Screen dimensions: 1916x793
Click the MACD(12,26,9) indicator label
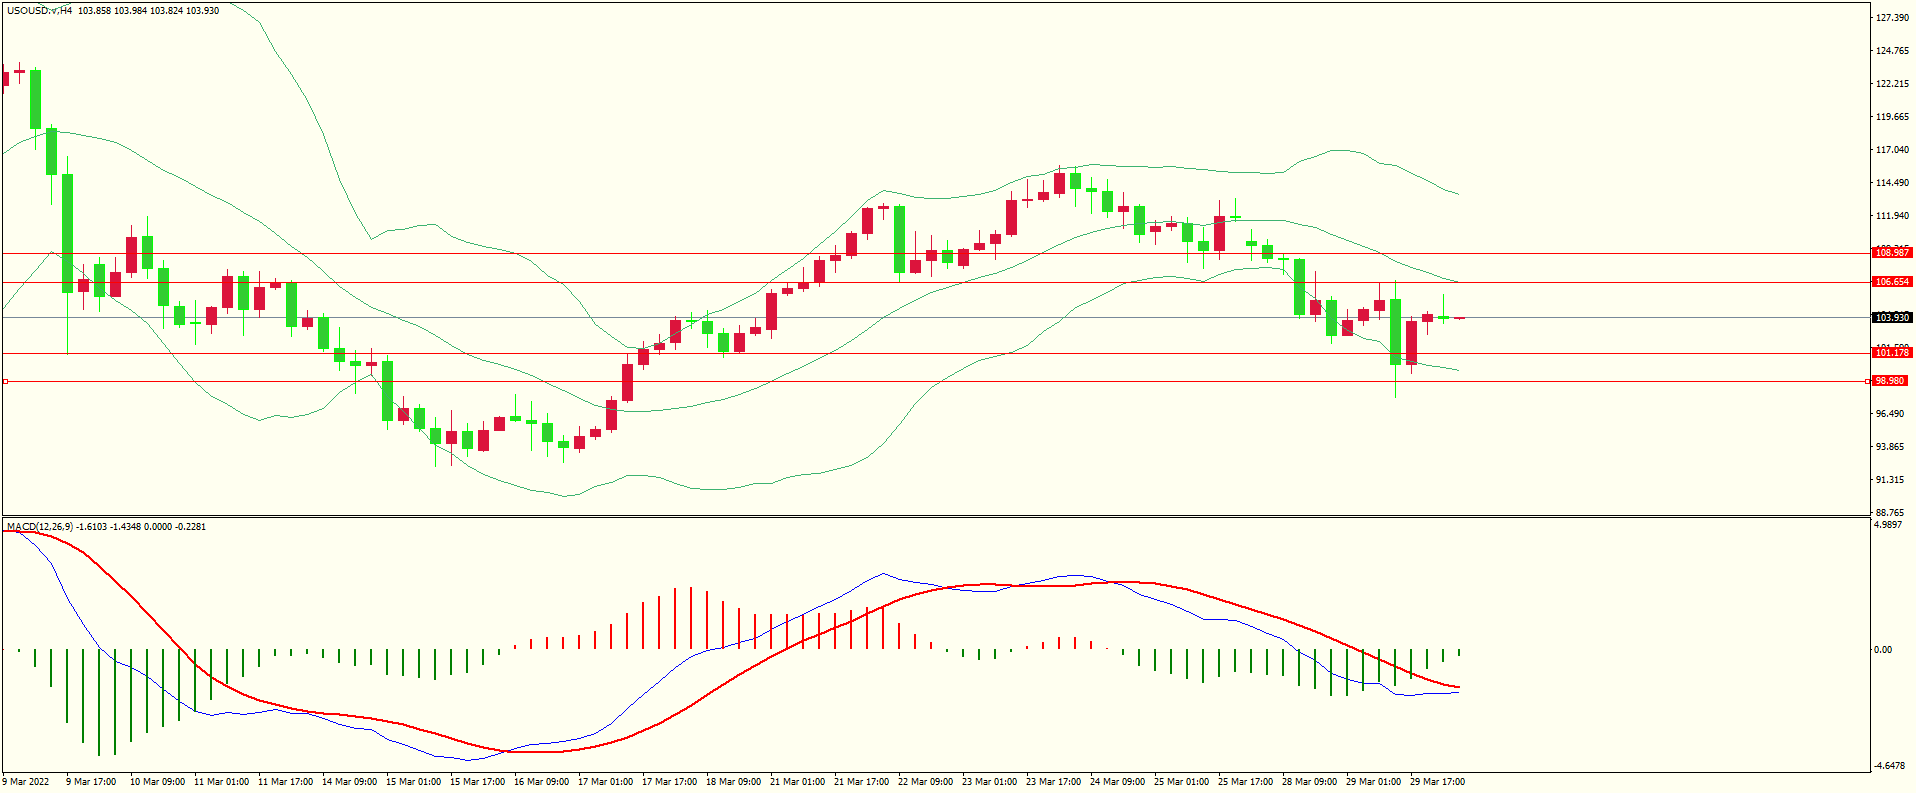[40, 526]
